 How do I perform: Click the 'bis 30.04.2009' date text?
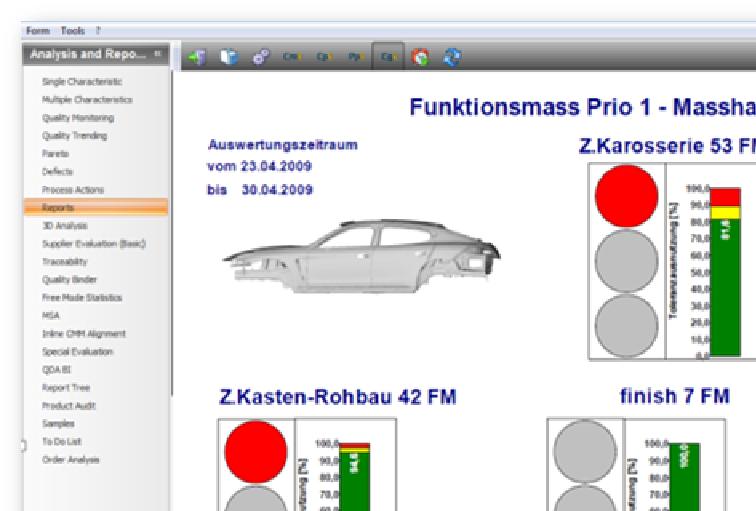click(x=259, y=190)
